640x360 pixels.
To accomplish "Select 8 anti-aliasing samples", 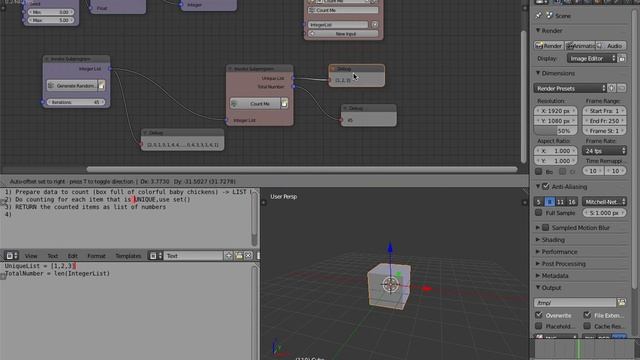I will [x=550, y=202].
